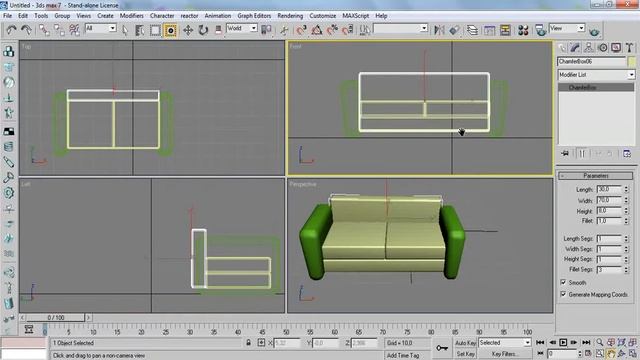This screenshot has width=640, height=360.
Task: Click the Set Key button
Action: [x=465, y=353]
